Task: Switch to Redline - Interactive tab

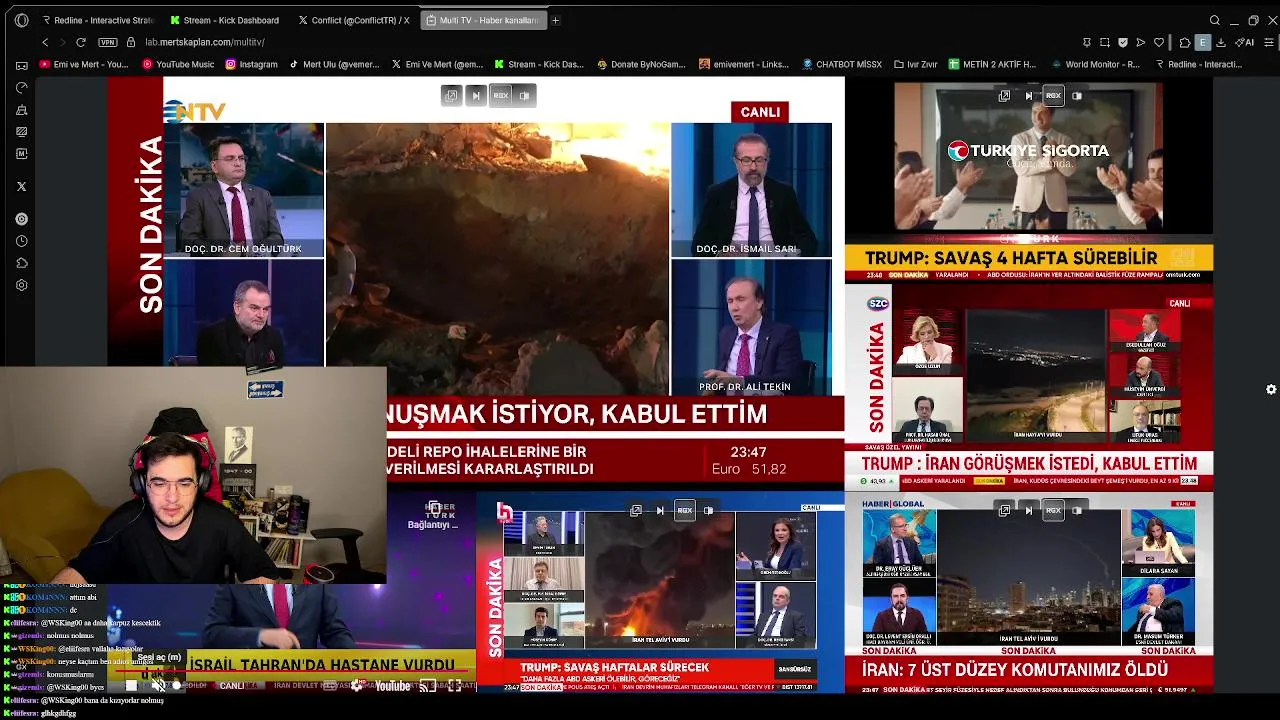Action: tap(97, 20)
